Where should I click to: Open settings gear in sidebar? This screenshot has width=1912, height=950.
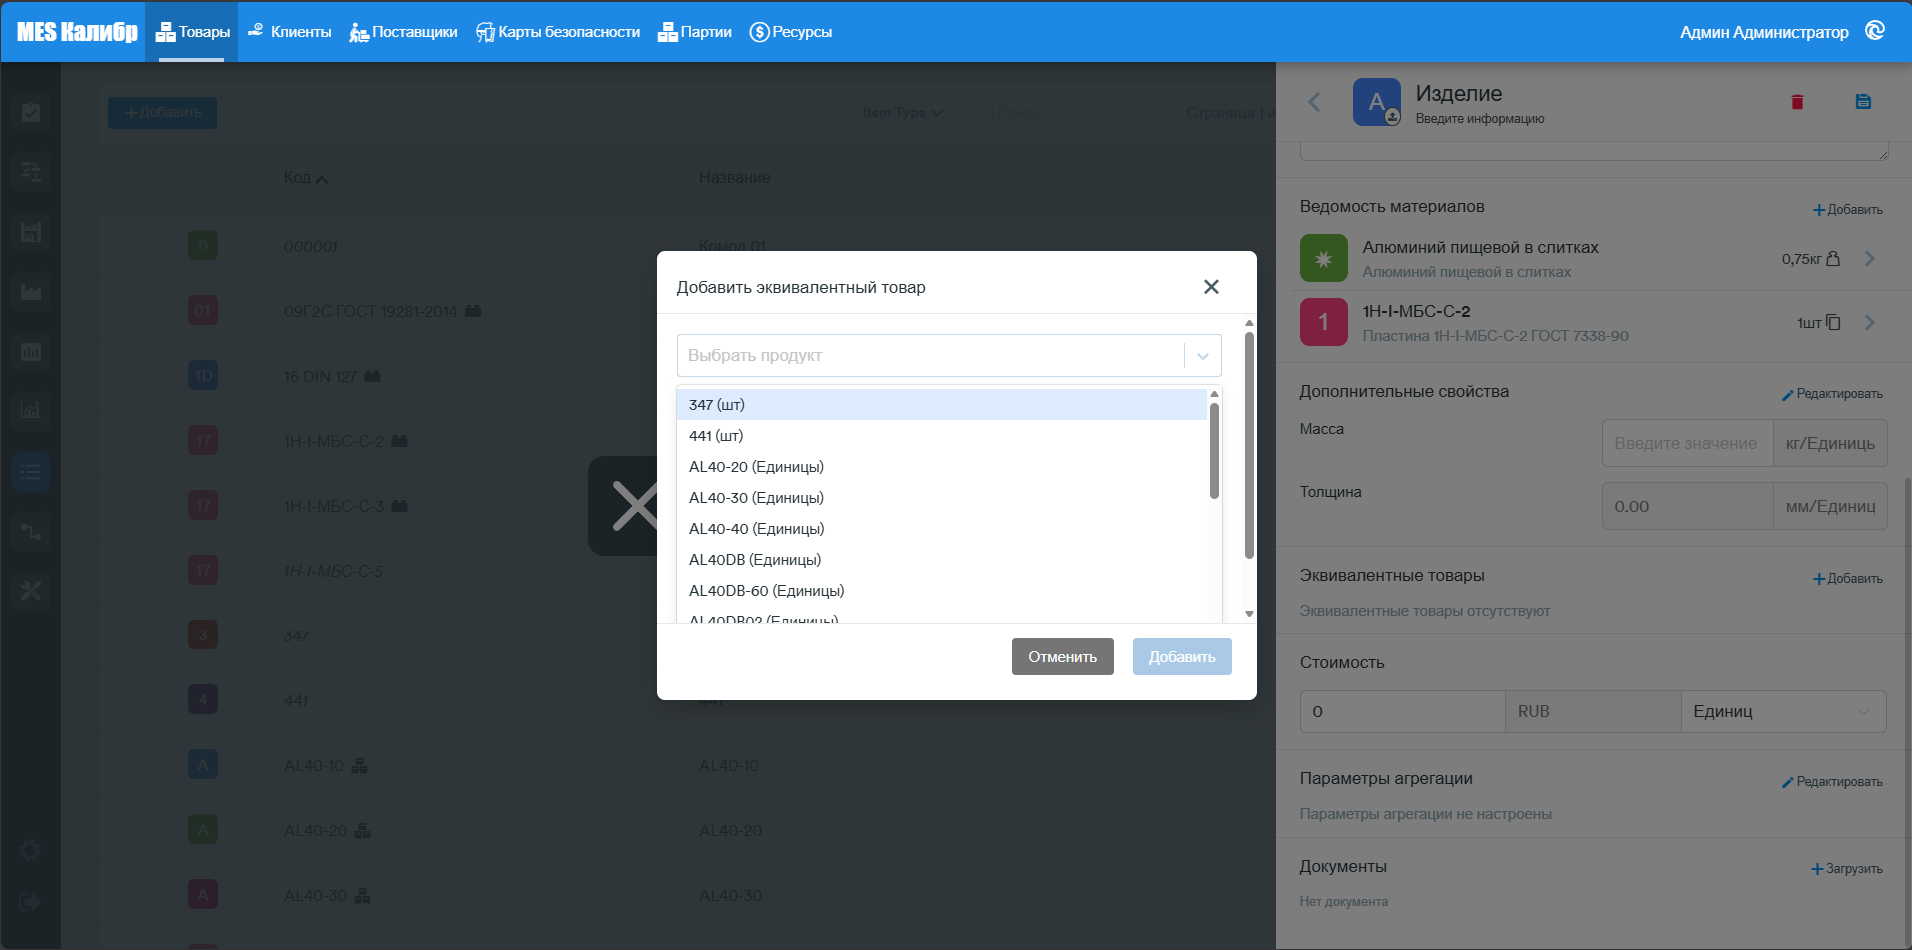[x=31, y=851]
